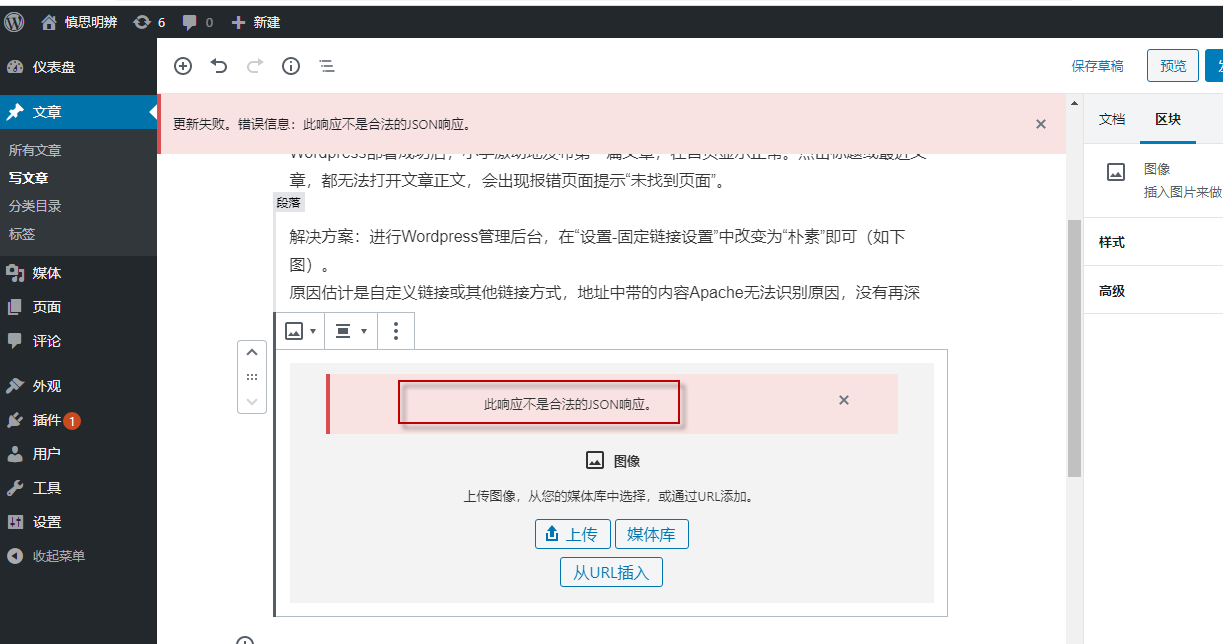Undo the last edit
Viewport: 1223px width, 644px height.
(219, 66)
